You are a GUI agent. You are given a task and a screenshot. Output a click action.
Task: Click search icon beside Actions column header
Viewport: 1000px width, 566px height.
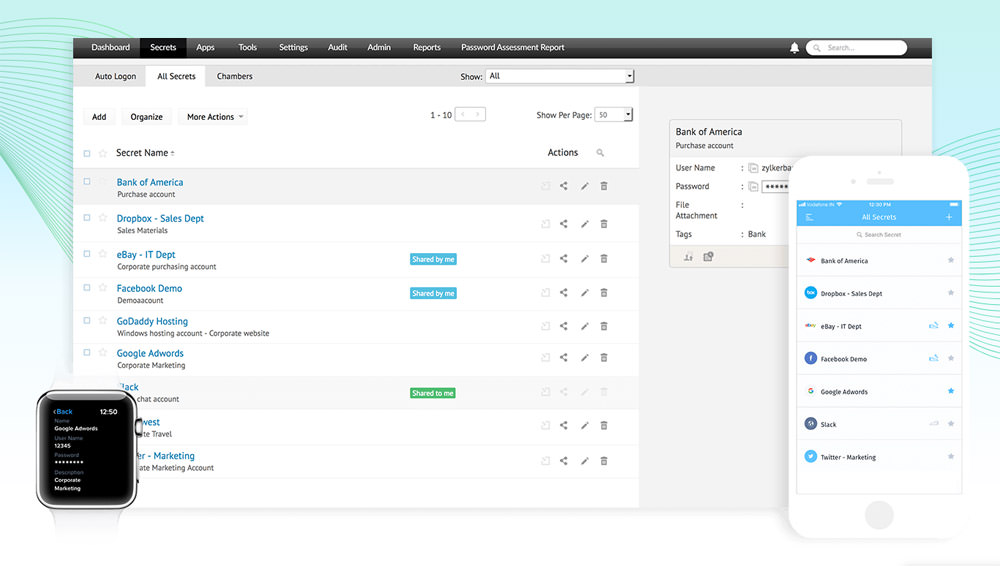pos(600,153)
